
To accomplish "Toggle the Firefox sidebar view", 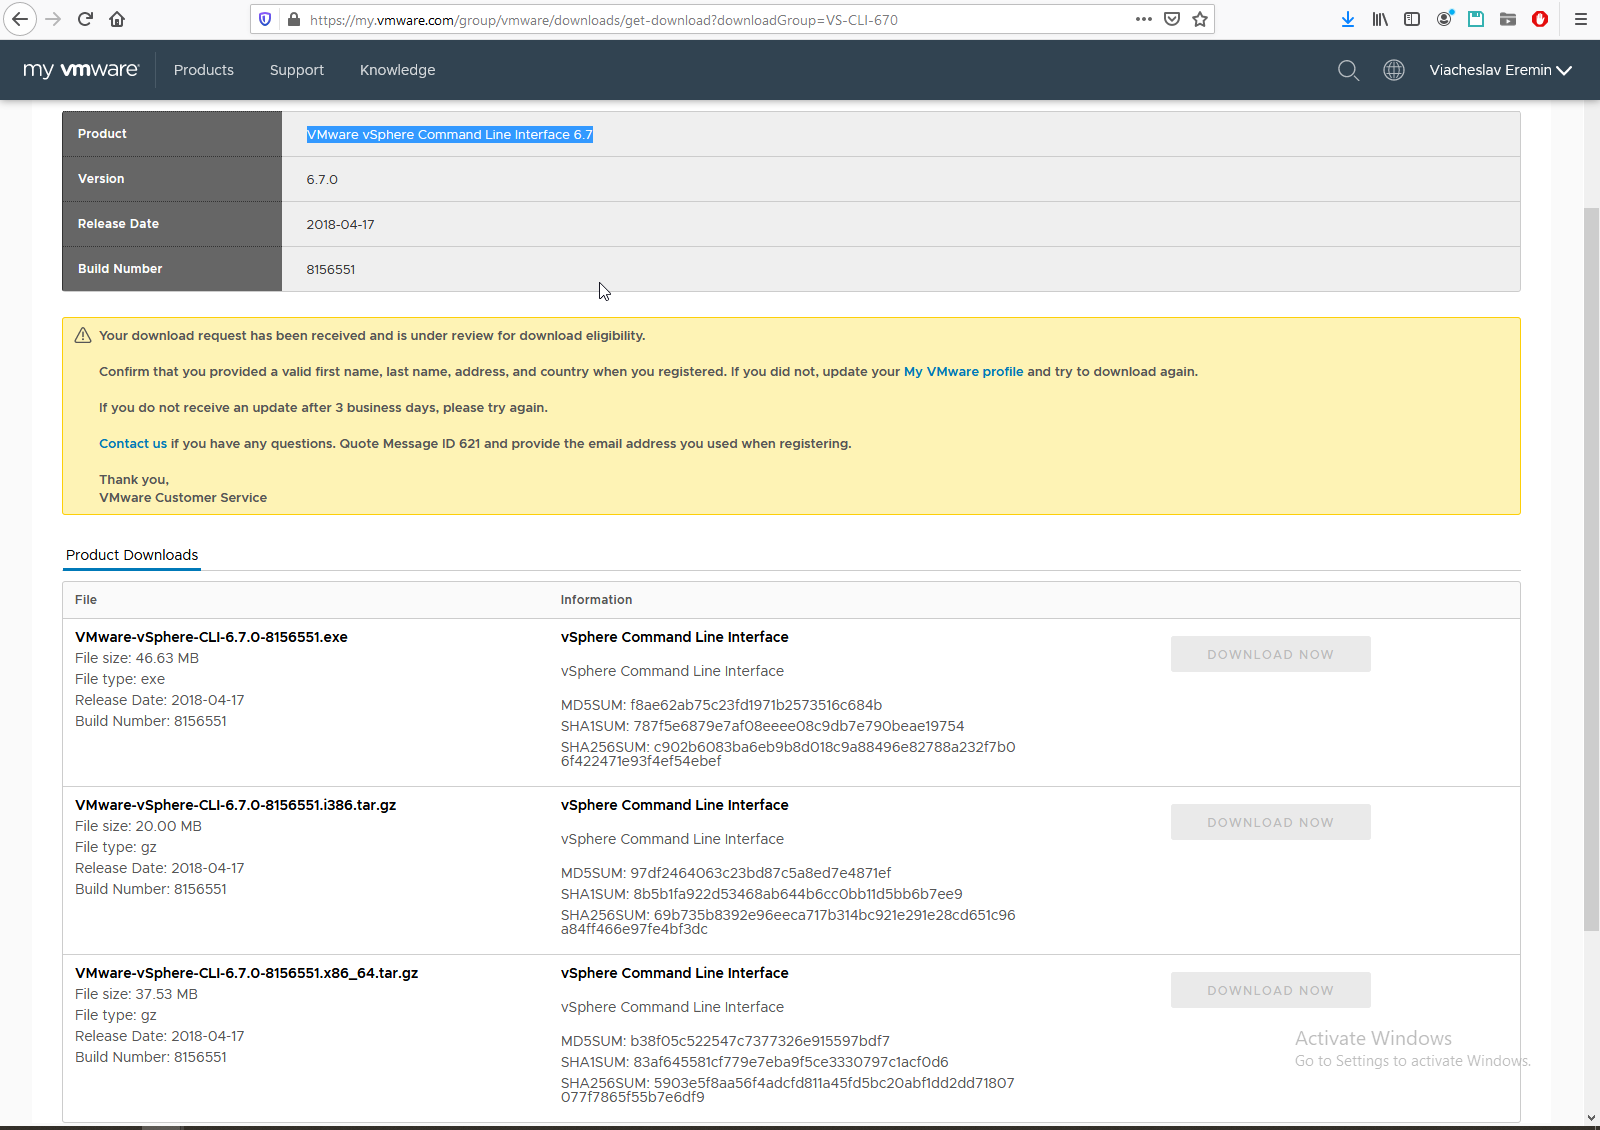I will click(x=1412, y=19).
